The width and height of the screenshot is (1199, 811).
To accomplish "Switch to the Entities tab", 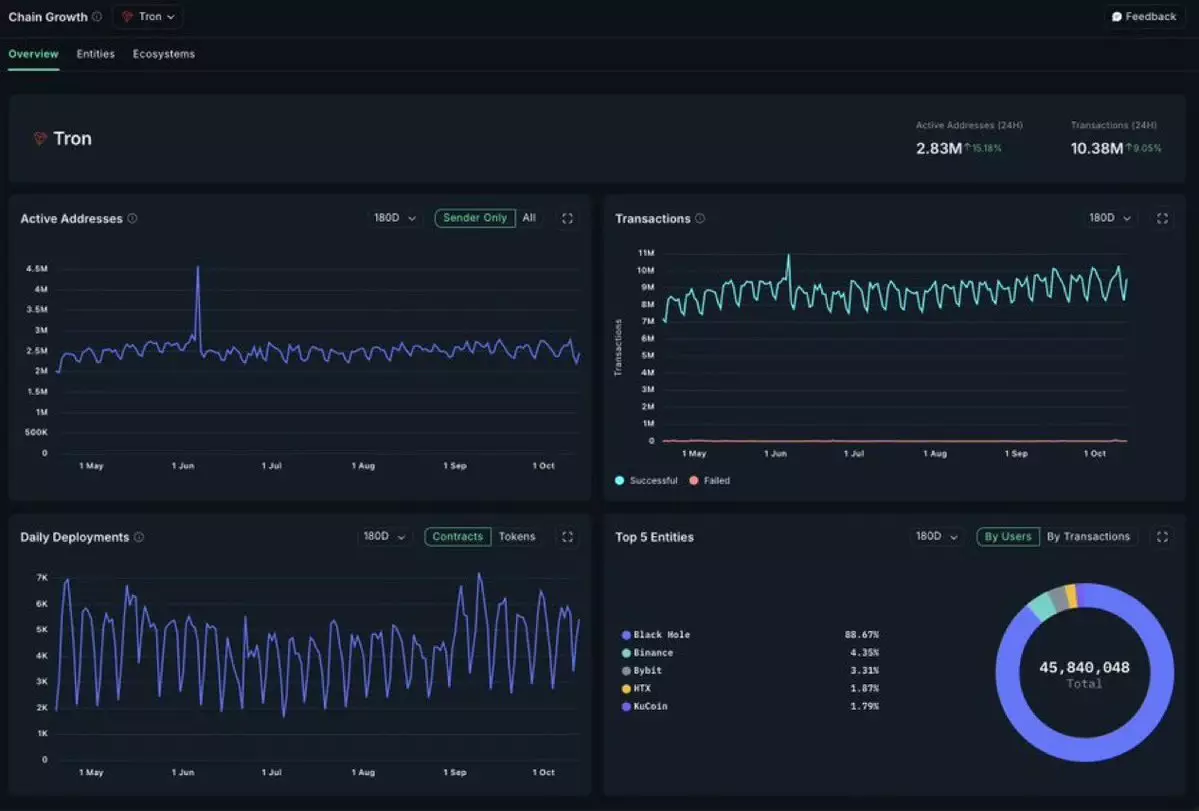I will 96,54.
